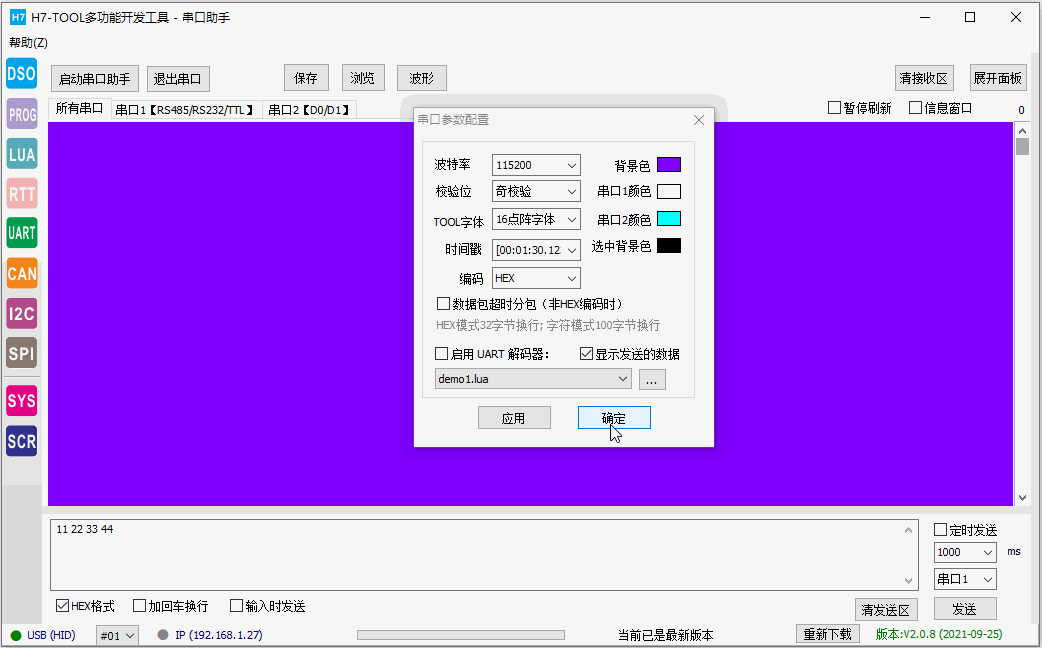
Task: Open the 帮助(Z) menu
Action: point(28,43)
